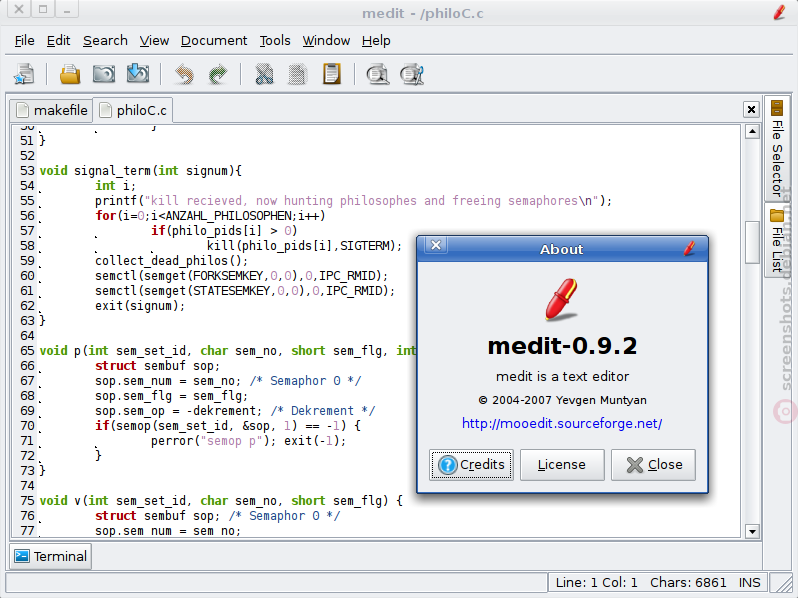Click the medit-0.9.2 version heading

tap(562, 346)
